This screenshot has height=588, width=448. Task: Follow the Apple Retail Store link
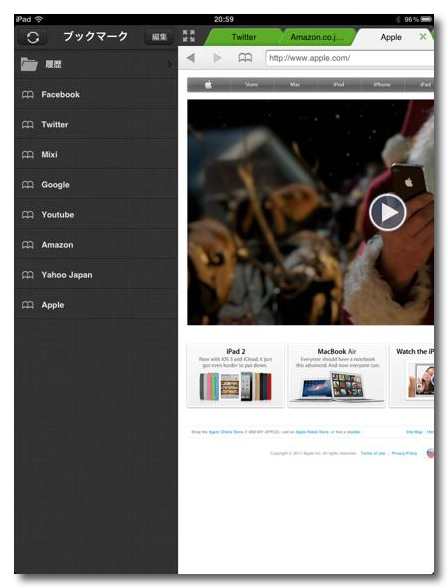click(312, 432)
